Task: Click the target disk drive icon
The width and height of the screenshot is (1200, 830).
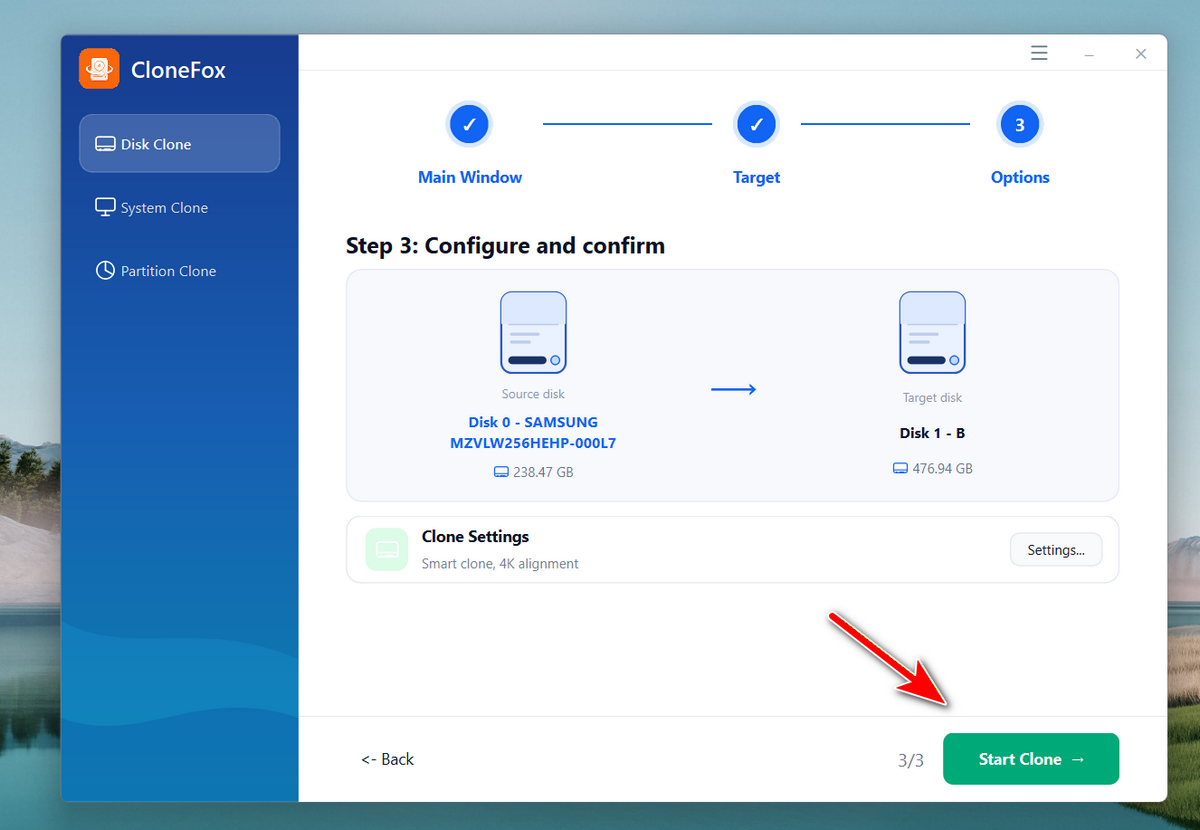Action: click(932, 333)
